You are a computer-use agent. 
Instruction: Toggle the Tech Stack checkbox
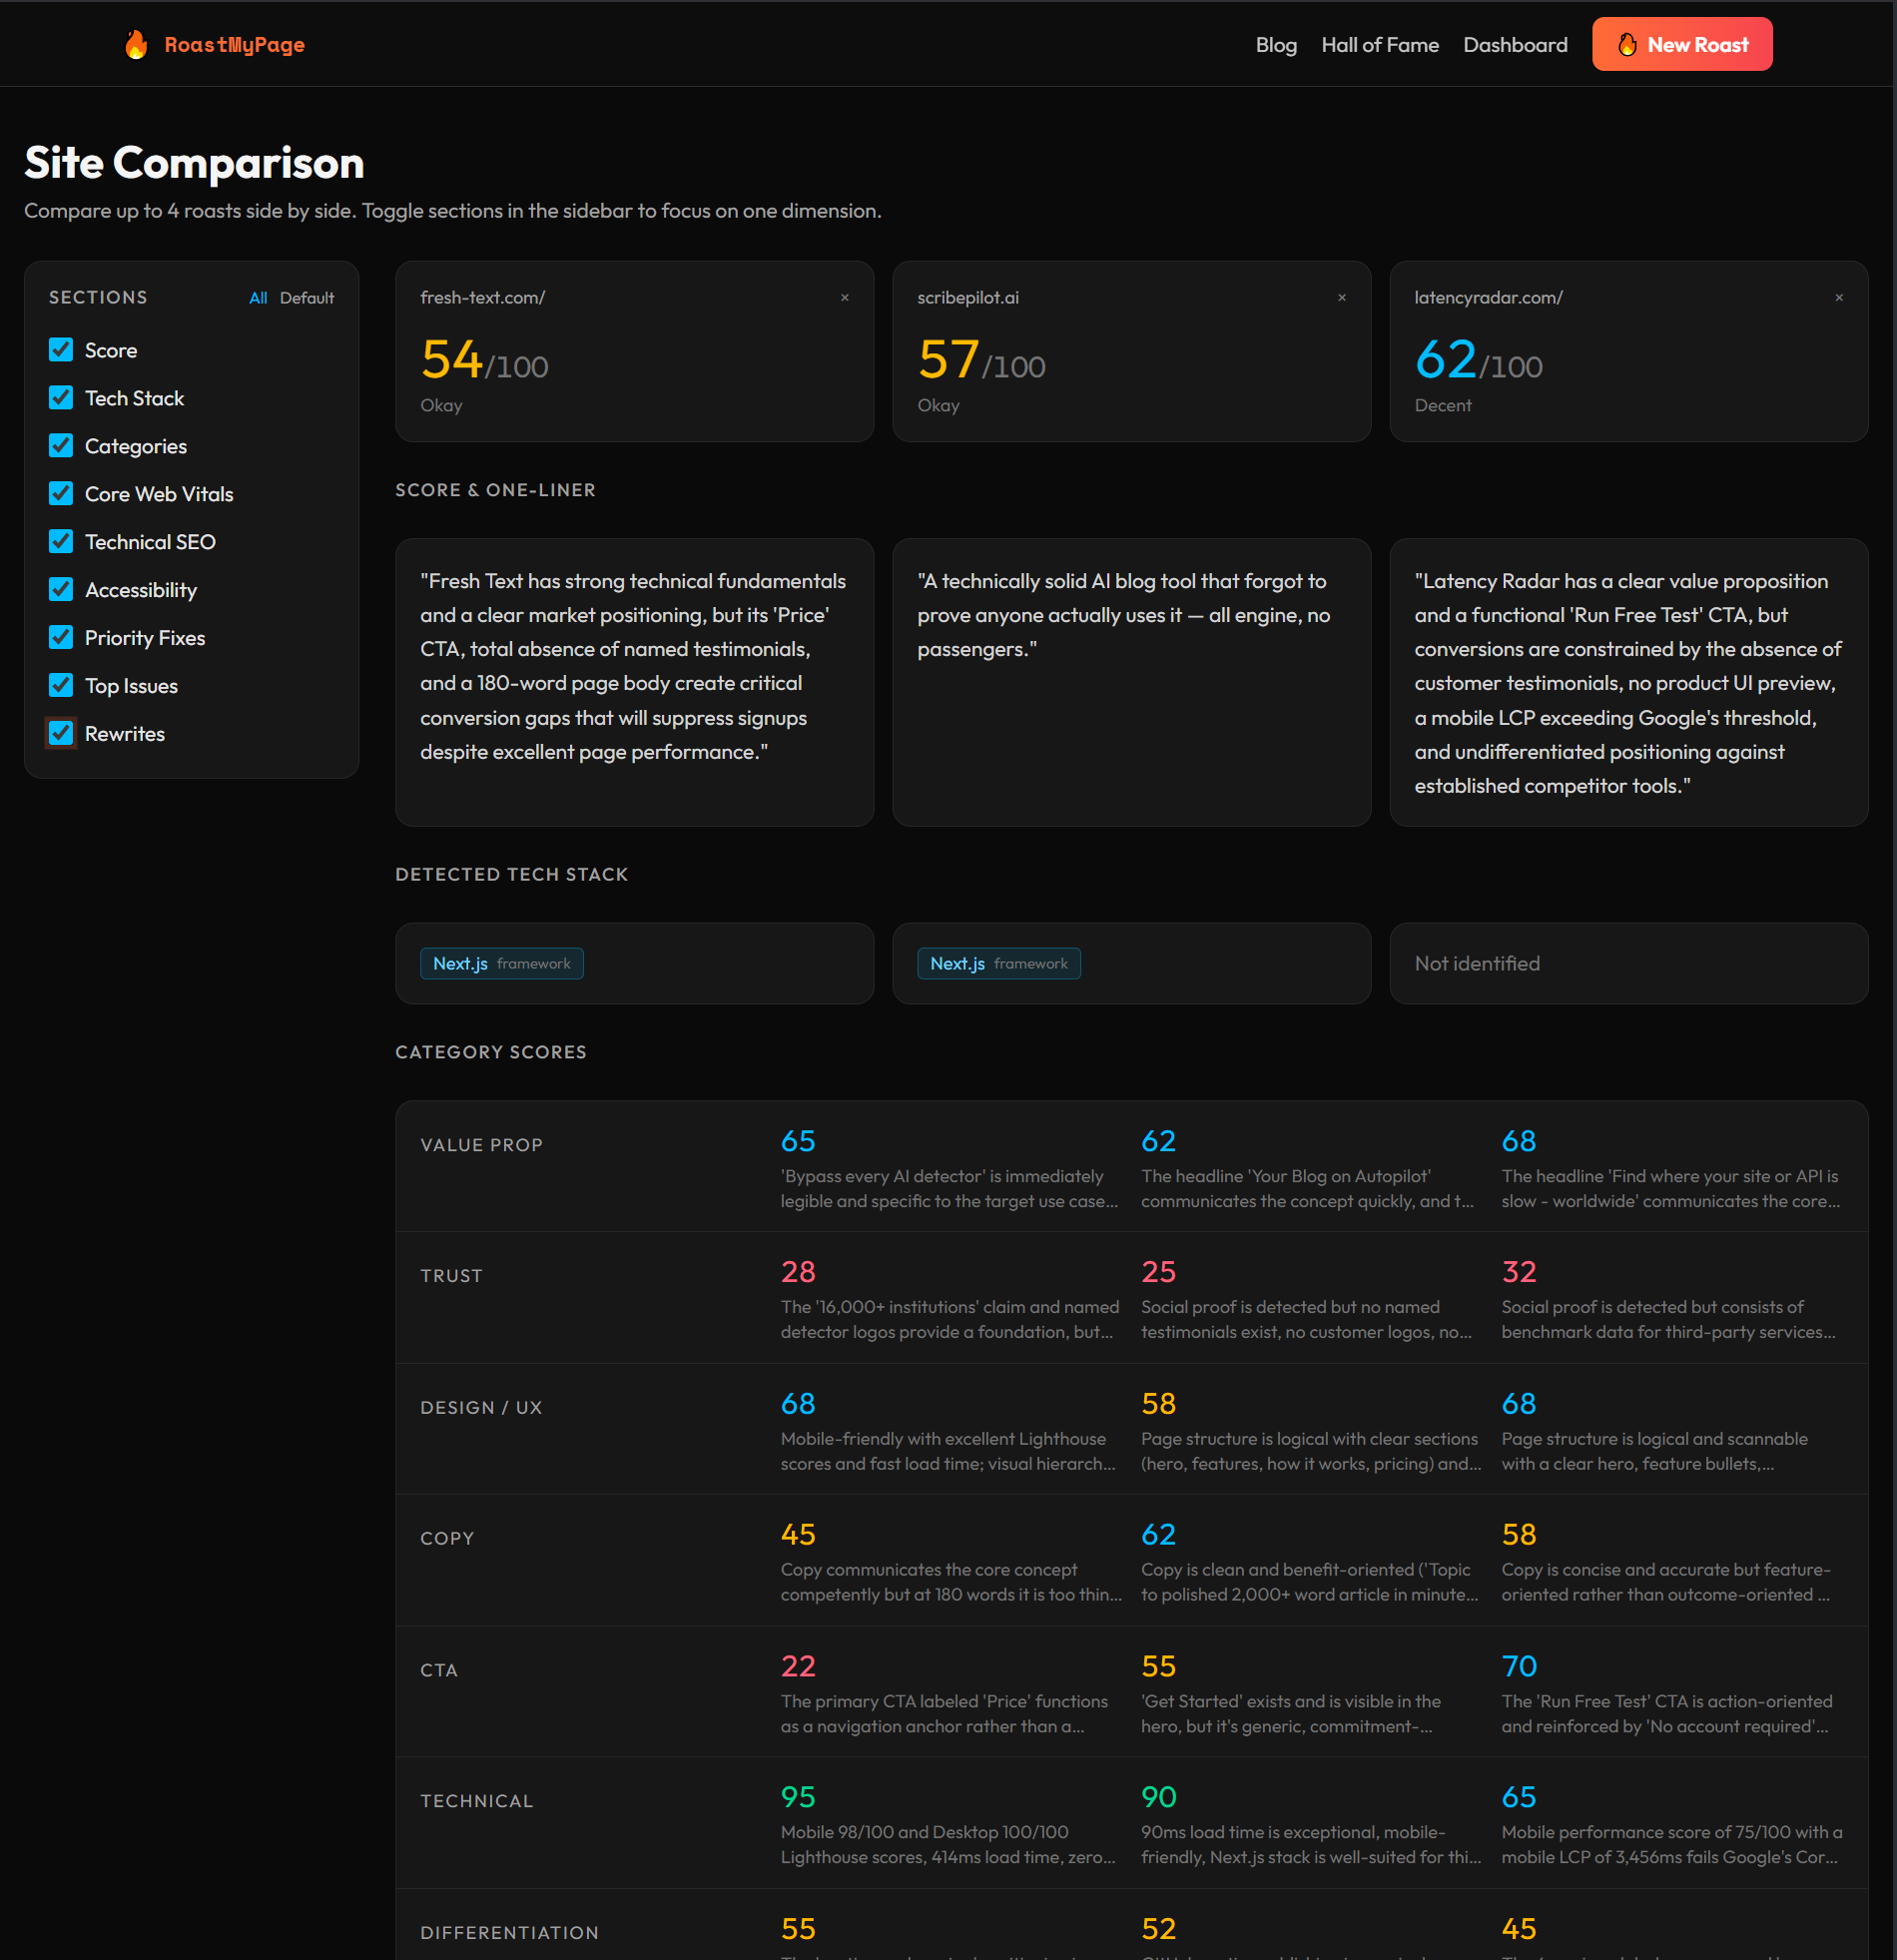click(61, 397)
